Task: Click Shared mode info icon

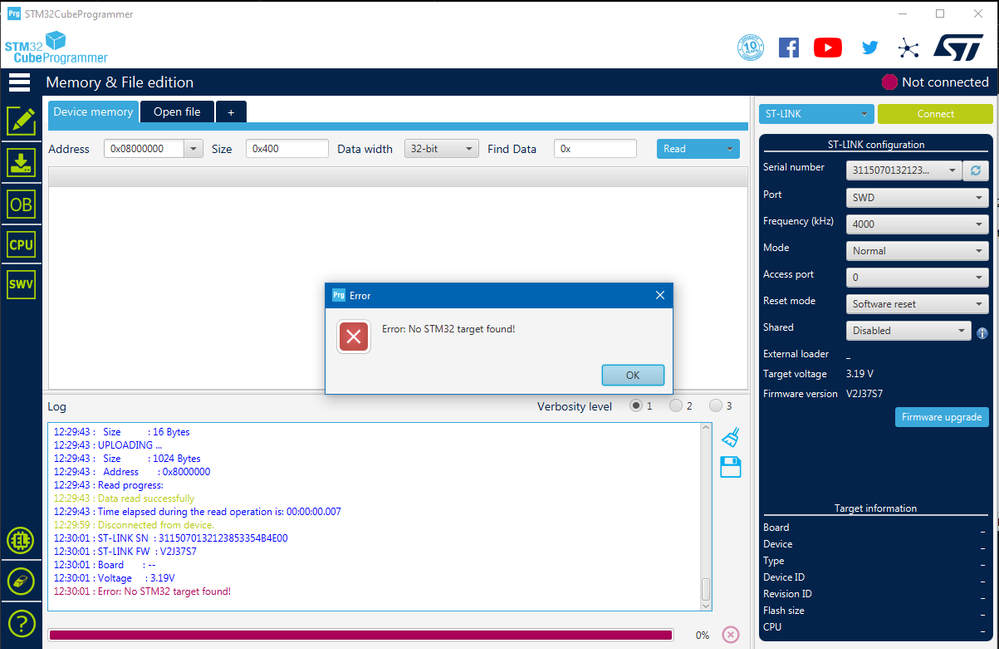Action: [x=982, y=333]
